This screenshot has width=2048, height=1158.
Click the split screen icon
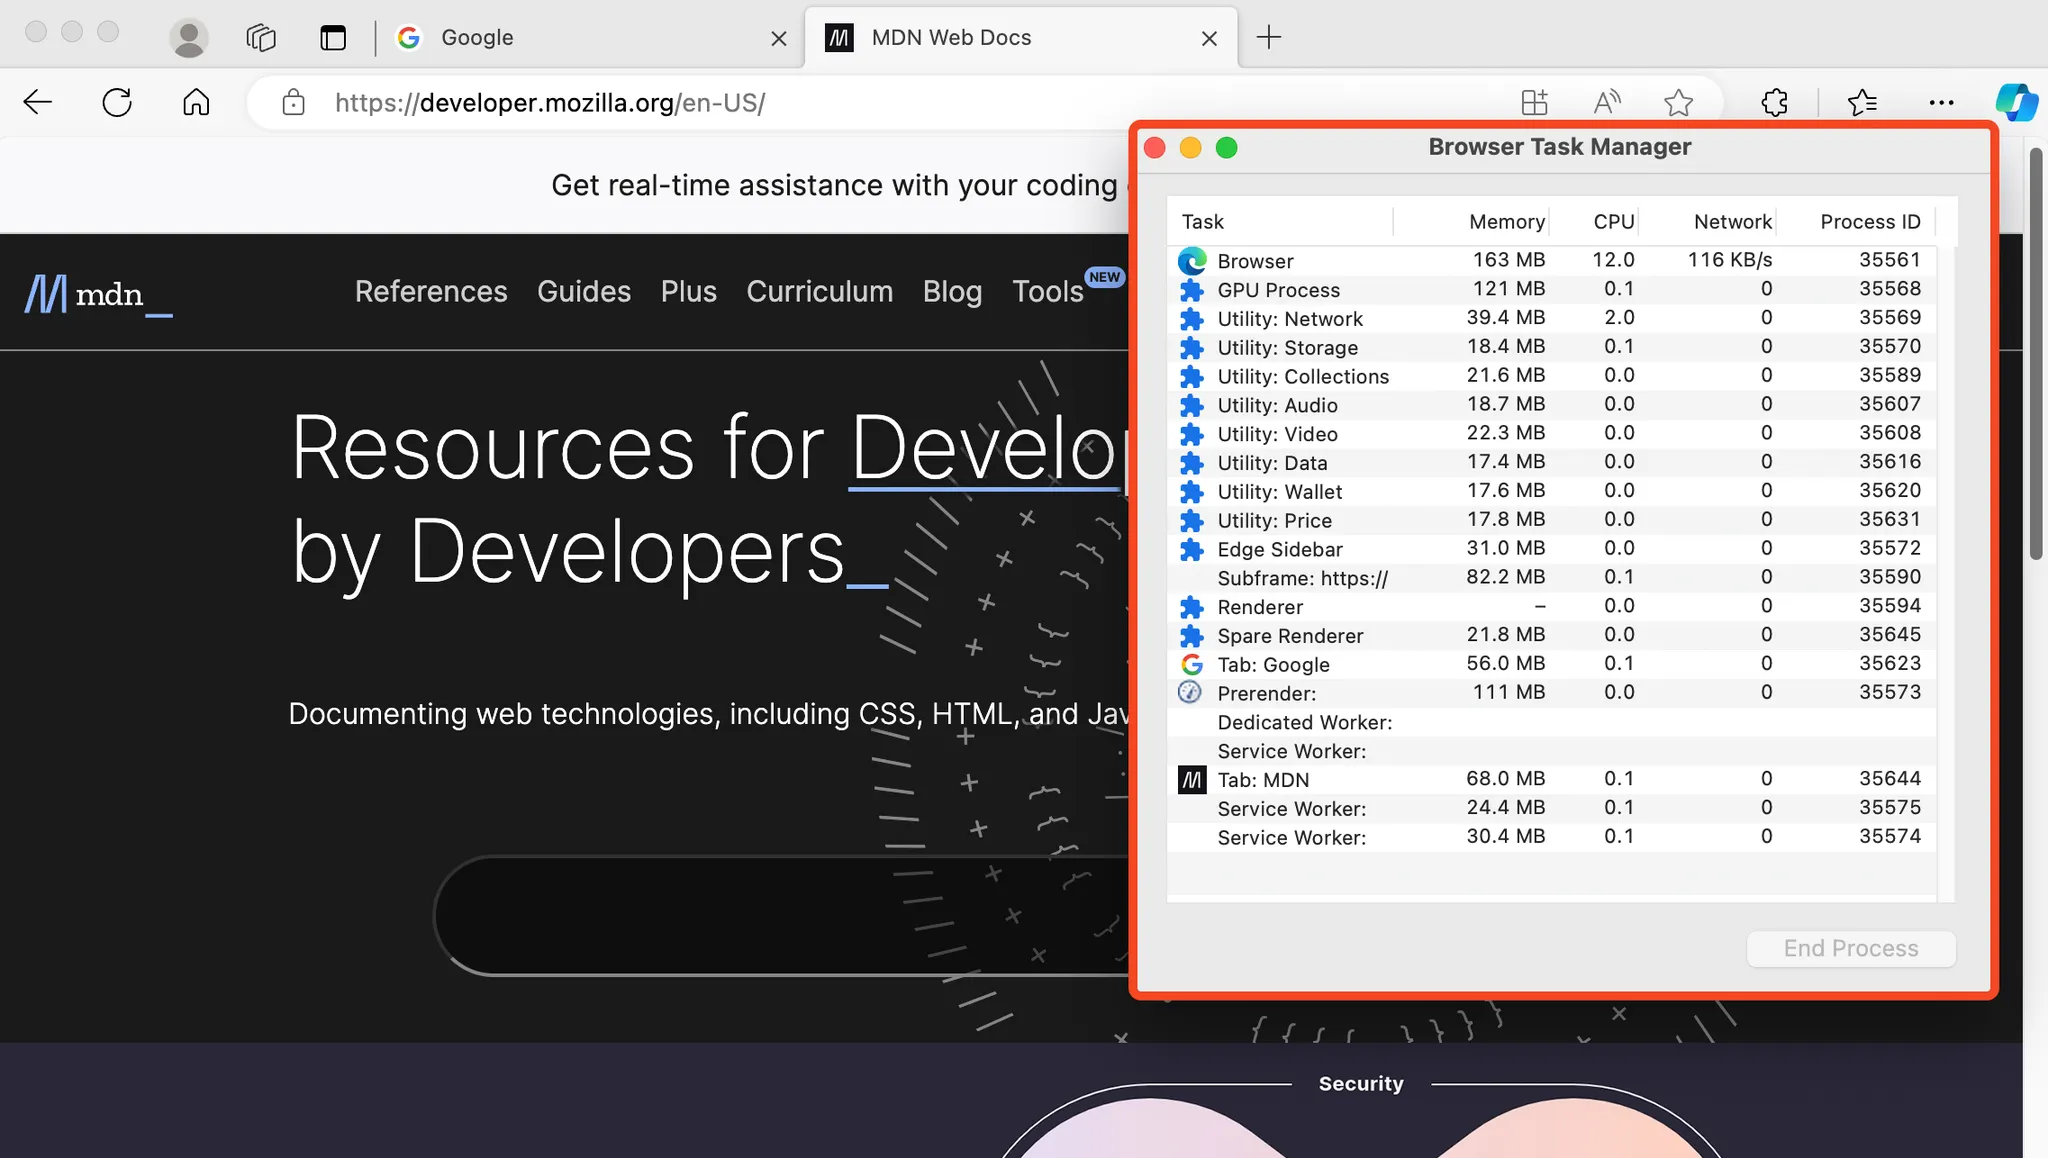1534,102
